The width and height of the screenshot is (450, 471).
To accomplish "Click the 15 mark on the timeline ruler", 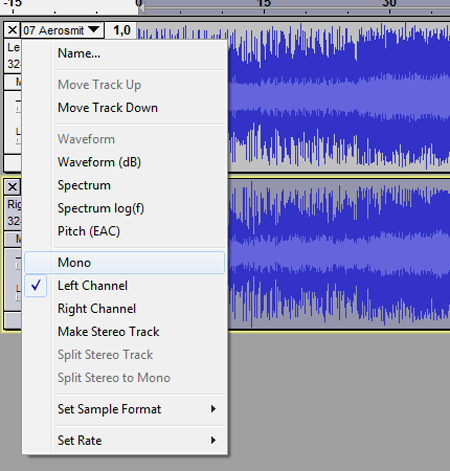I will [264, 4].
